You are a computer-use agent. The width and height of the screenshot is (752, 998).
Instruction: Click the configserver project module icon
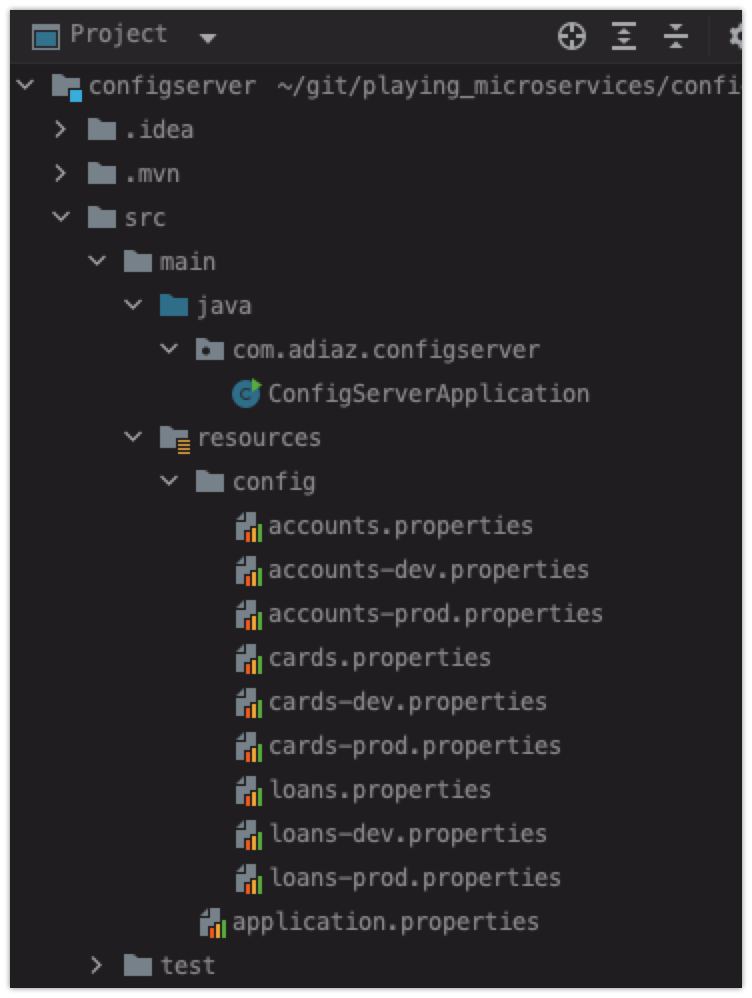coord(66,87)
